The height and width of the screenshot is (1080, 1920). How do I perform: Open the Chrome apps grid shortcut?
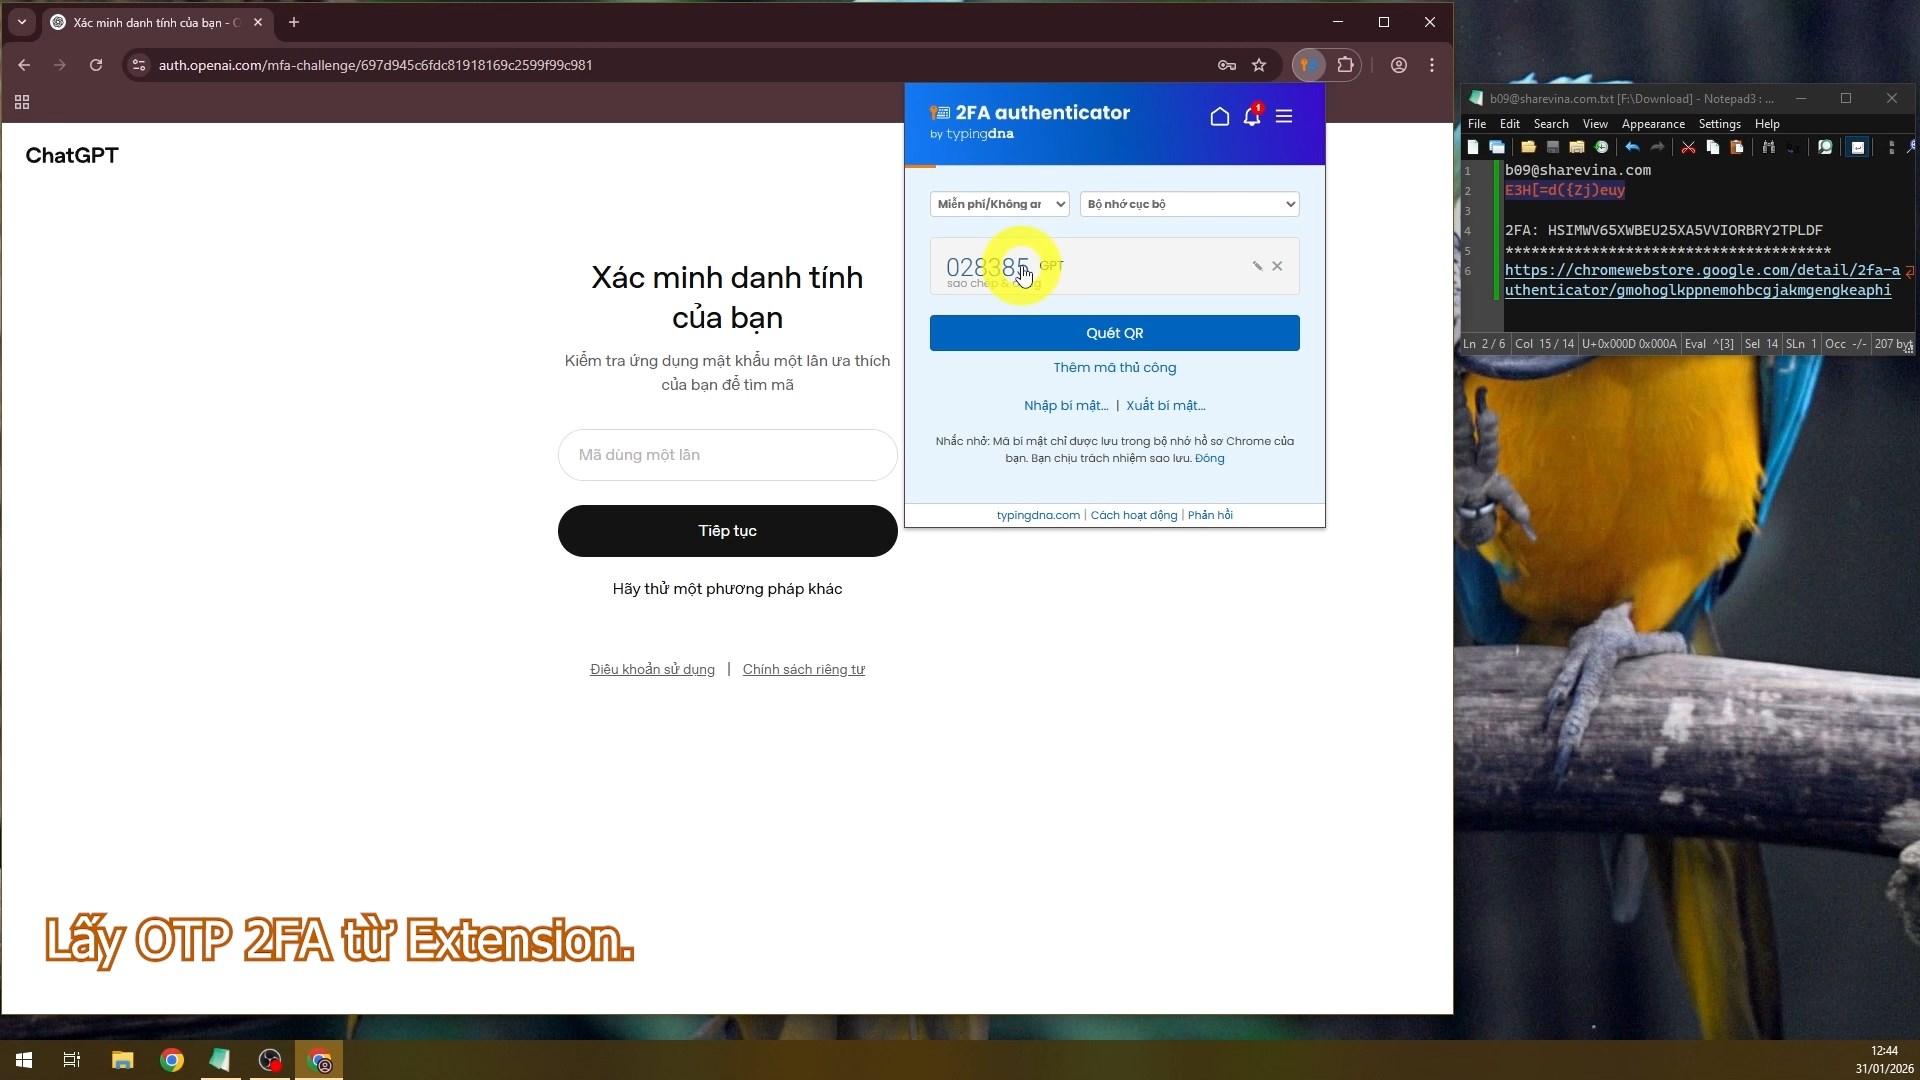click(22, 102)
